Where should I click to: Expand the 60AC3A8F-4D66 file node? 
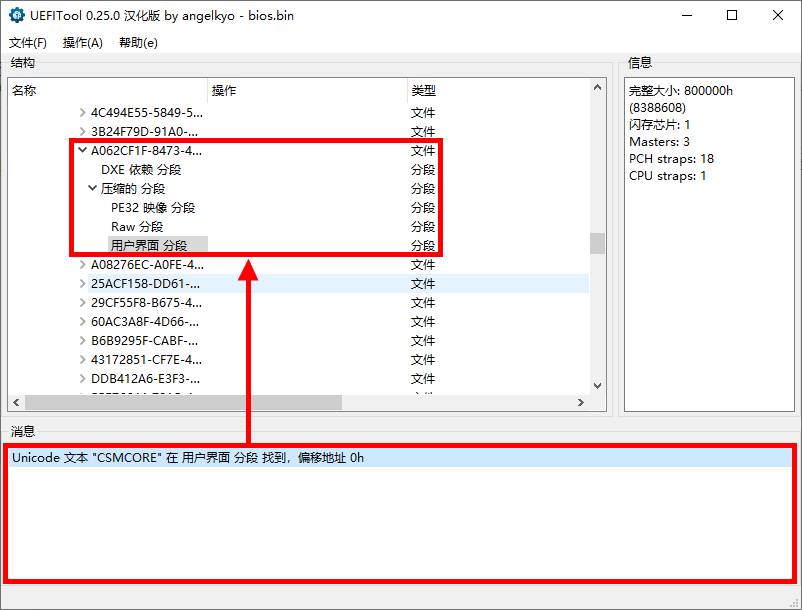click(82, 321)
